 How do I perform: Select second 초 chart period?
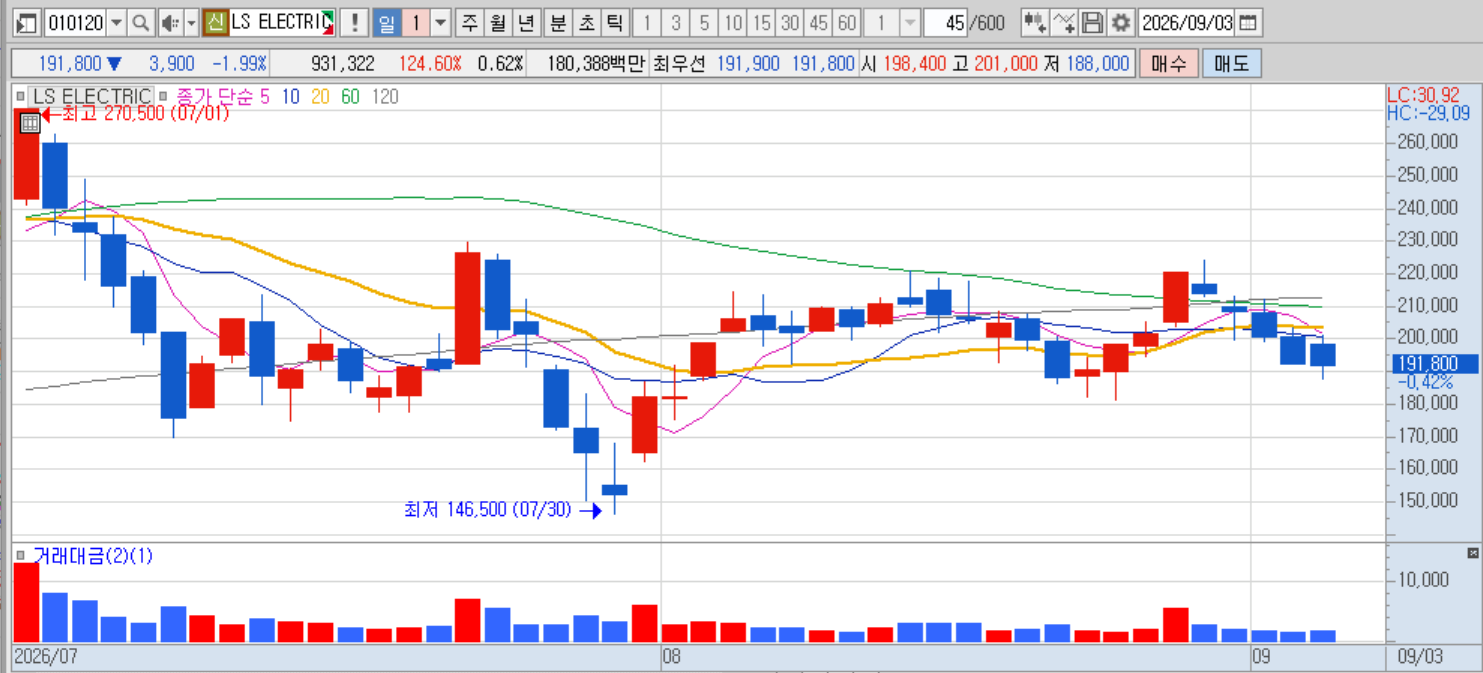click(x=587, y=22)
